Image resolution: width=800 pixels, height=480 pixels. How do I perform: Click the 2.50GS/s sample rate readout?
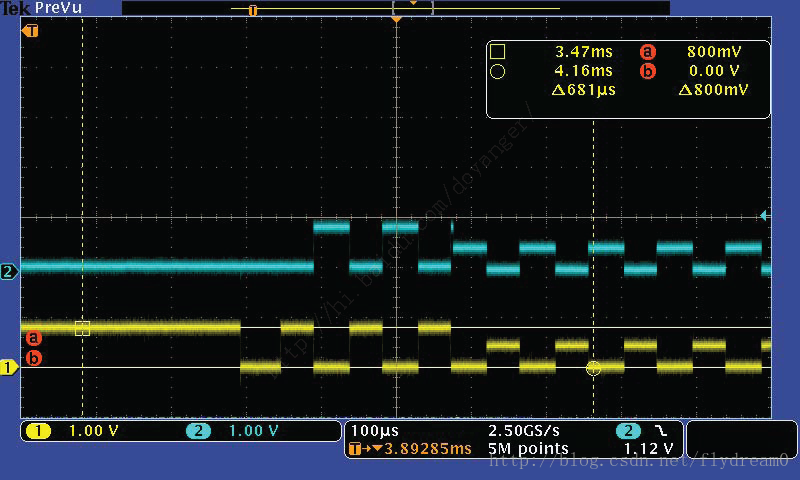[524, 431]
